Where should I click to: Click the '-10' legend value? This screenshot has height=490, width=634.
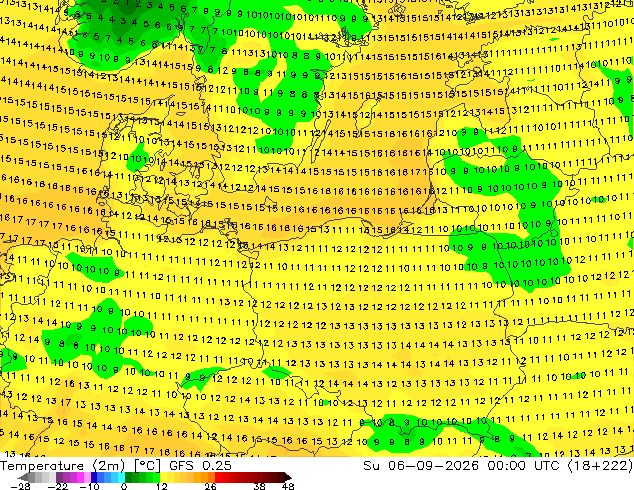pos(90,486)
